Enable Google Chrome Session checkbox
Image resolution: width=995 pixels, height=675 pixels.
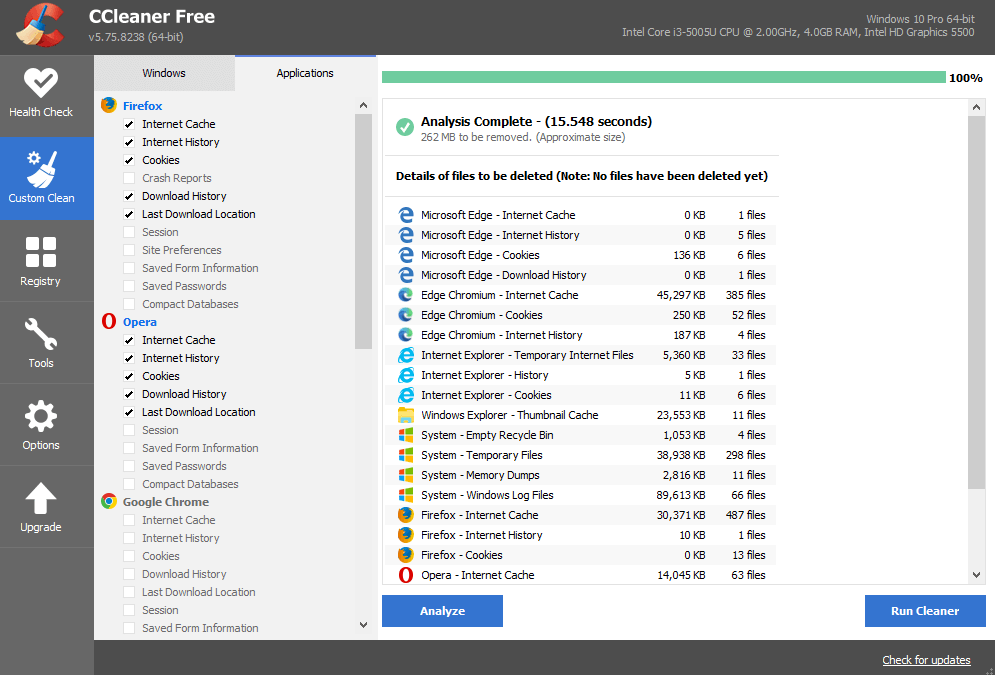(x=129, y=610)
